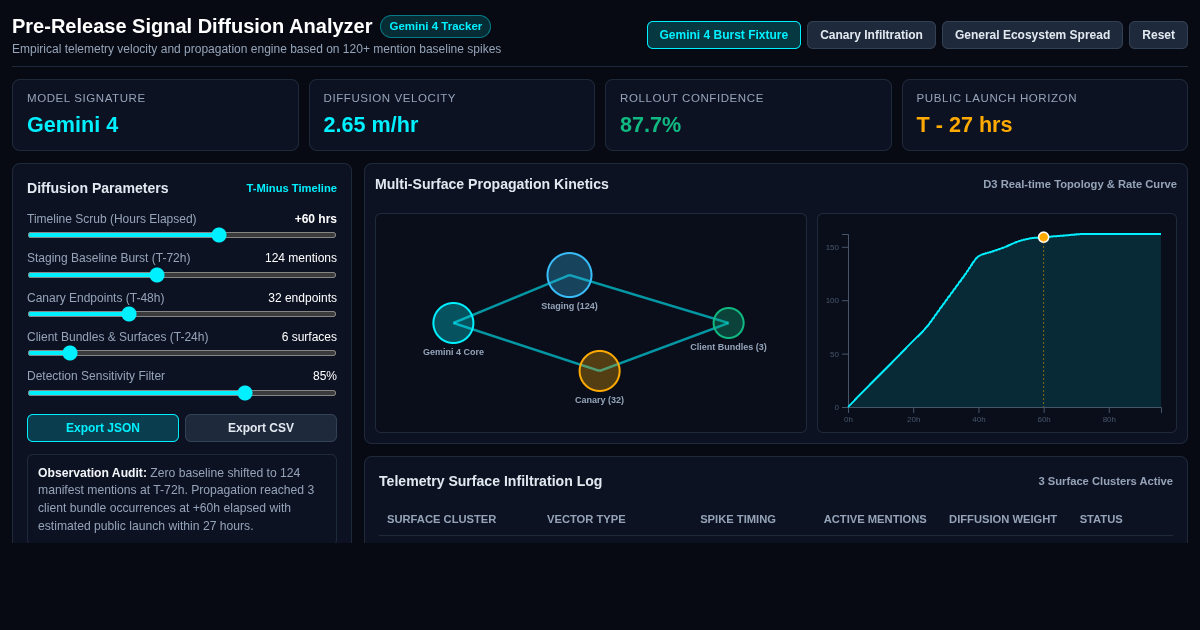This screenshot has height=630, width=1200.
Task: Click the Public Launch Horizon T - 27 hrs value
Action: [x=964, y=125]
